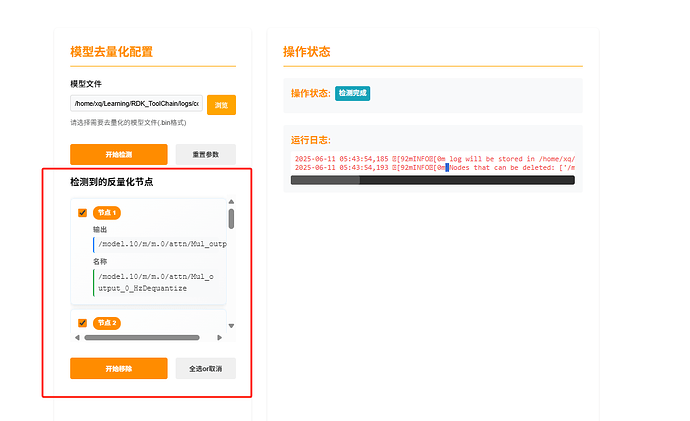This screenshot has height=421, width=690.
Task: Start removal with the 开始移除 button
Action: (119, 368)
